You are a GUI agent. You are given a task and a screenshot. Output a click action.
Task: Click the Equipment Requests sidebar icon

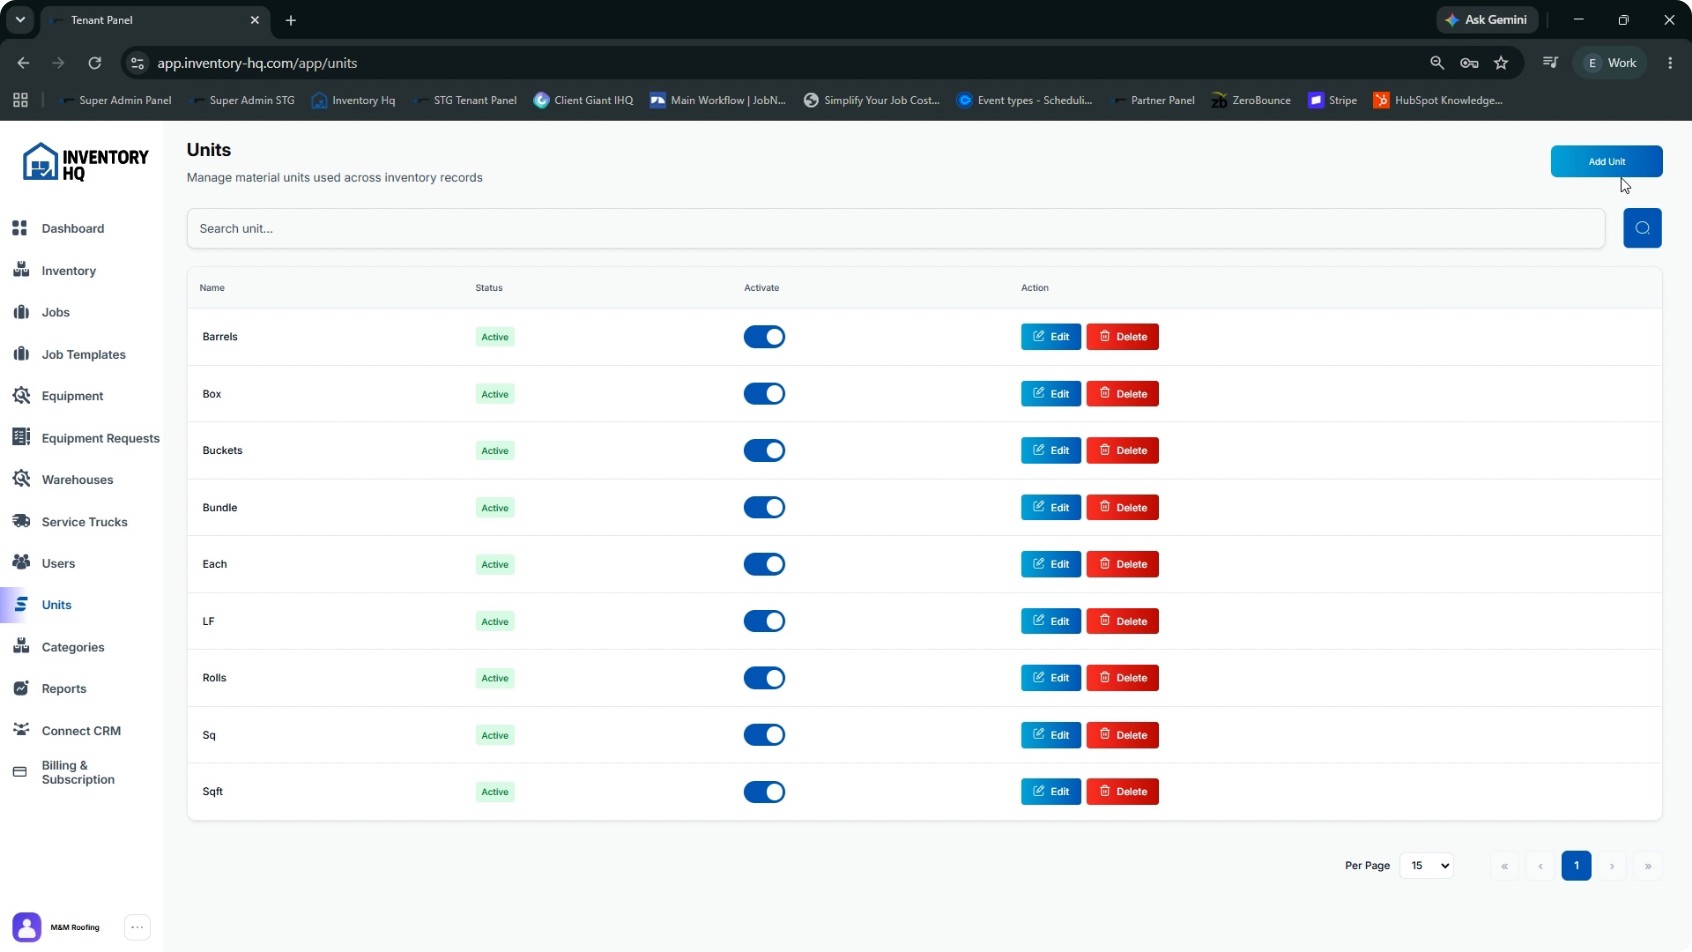coord(20,437)
